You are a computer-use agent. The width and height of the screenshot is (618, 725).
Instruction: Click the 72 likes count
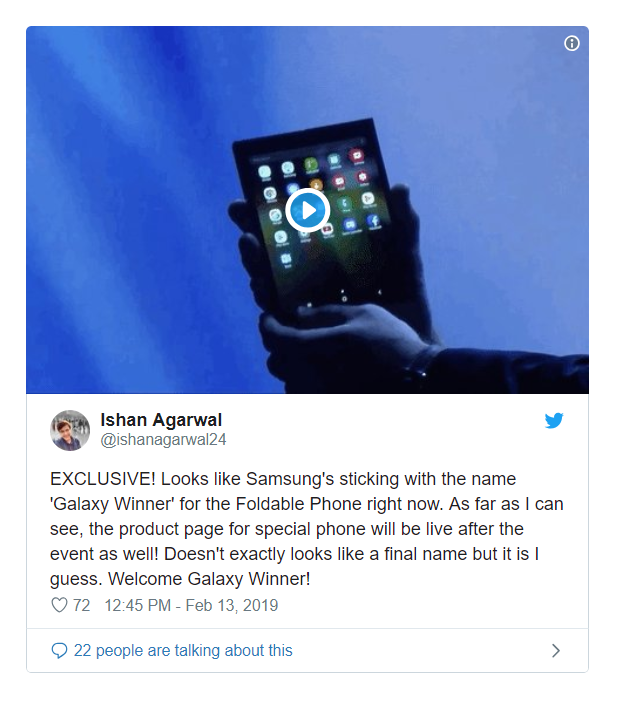tap(81, 605)
